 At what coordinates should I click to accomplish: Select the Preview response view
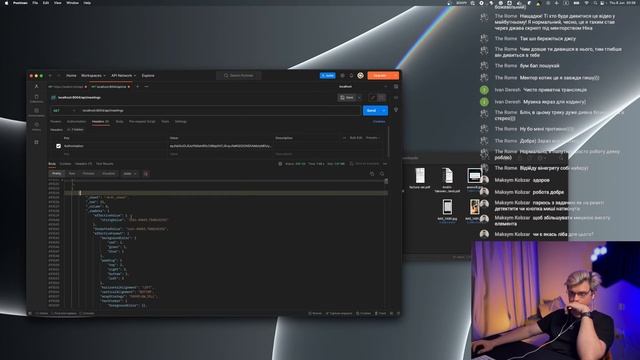point(89,174)
